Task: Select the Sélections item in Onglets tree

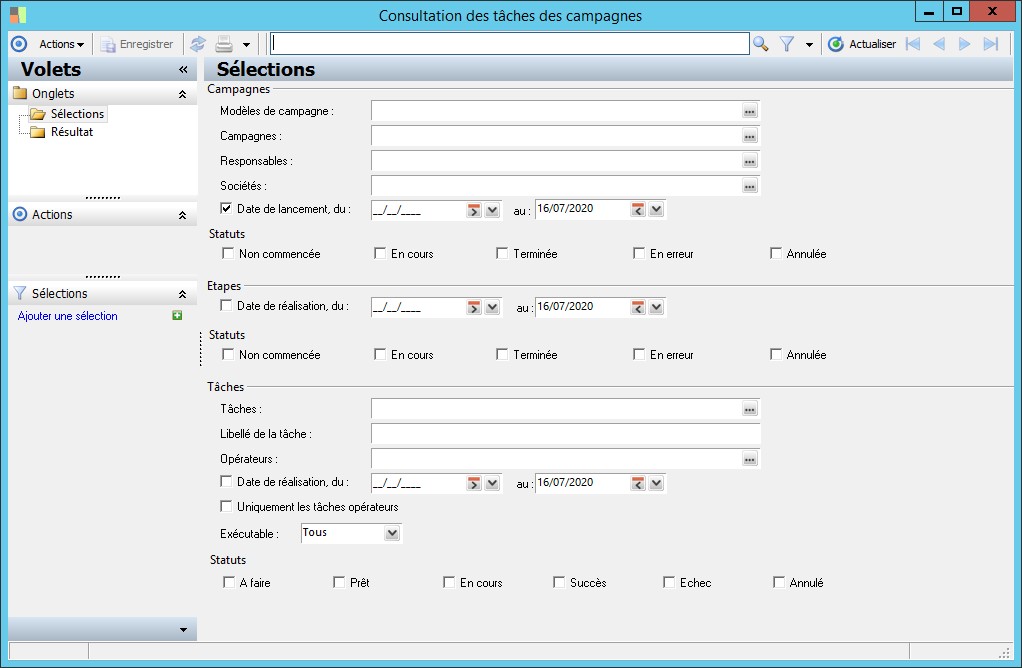Action: (77, 114)
